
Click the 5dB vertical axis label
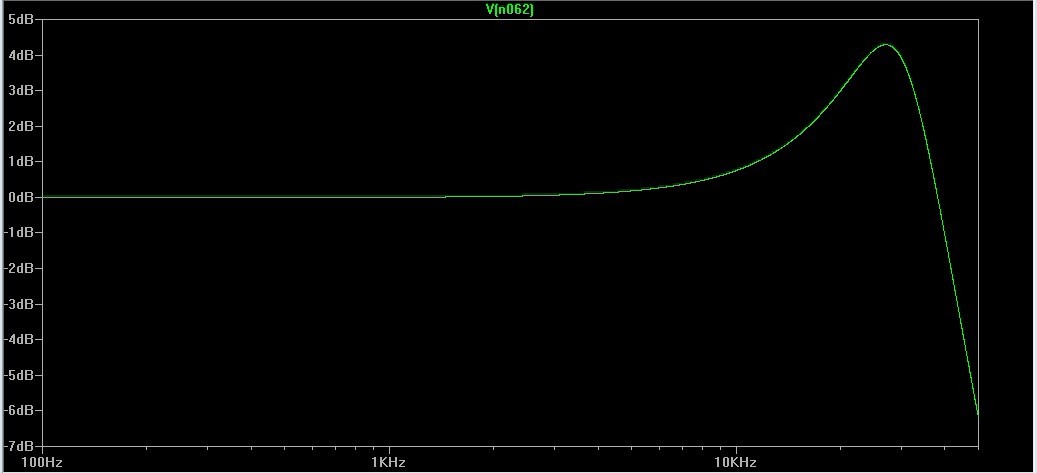click(x=20, y=20)
